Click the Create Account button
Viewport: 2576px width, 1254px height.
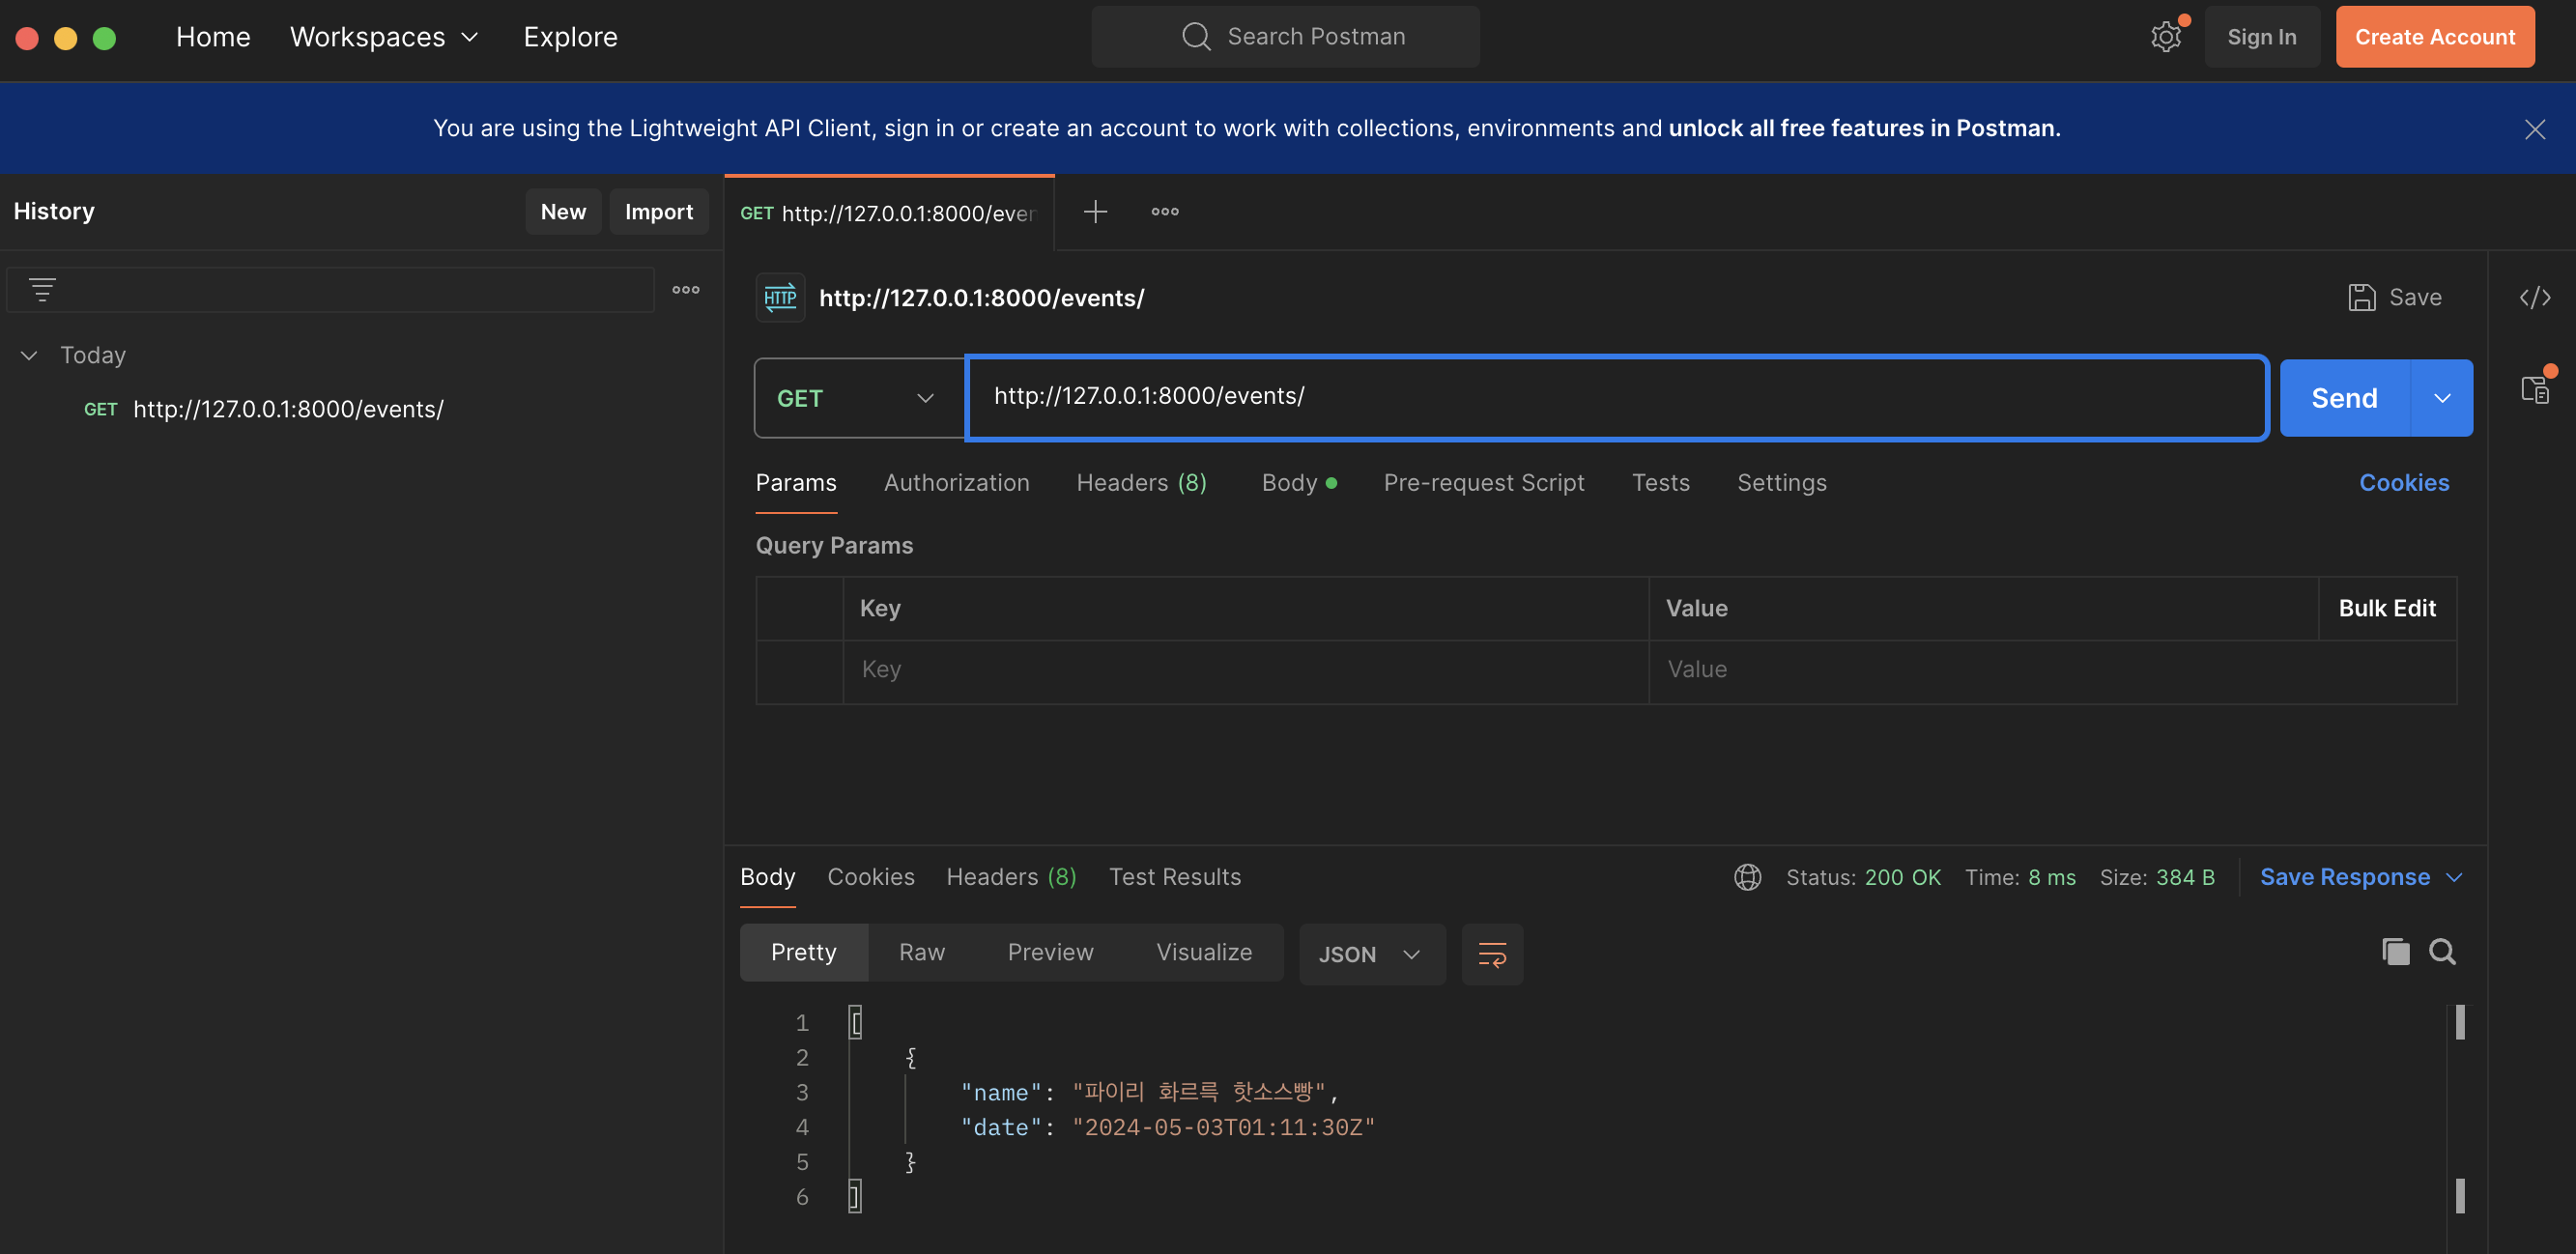[x=2435, y=36]
